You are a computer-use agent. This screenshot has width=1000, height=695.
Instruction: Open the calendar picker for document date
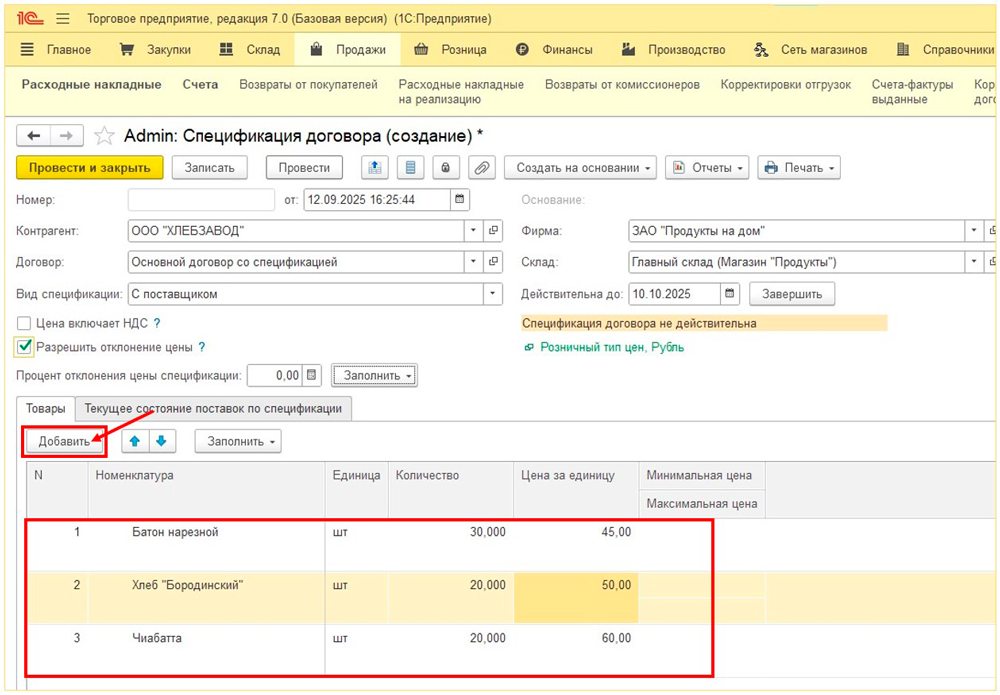click(x=459, y=200)
